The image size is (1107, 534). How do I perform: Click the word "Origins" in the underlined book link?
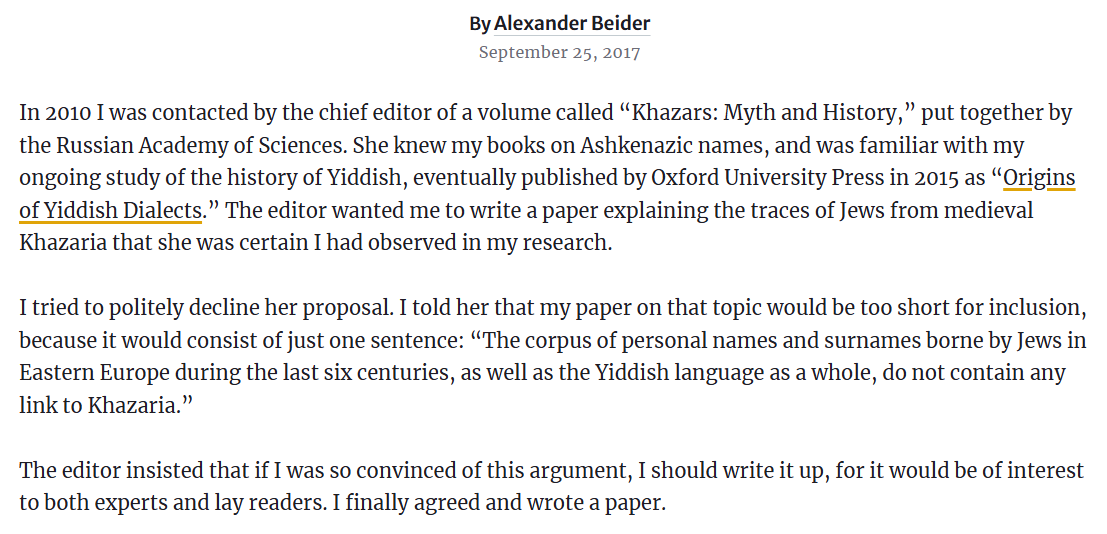coord(1039,179)
